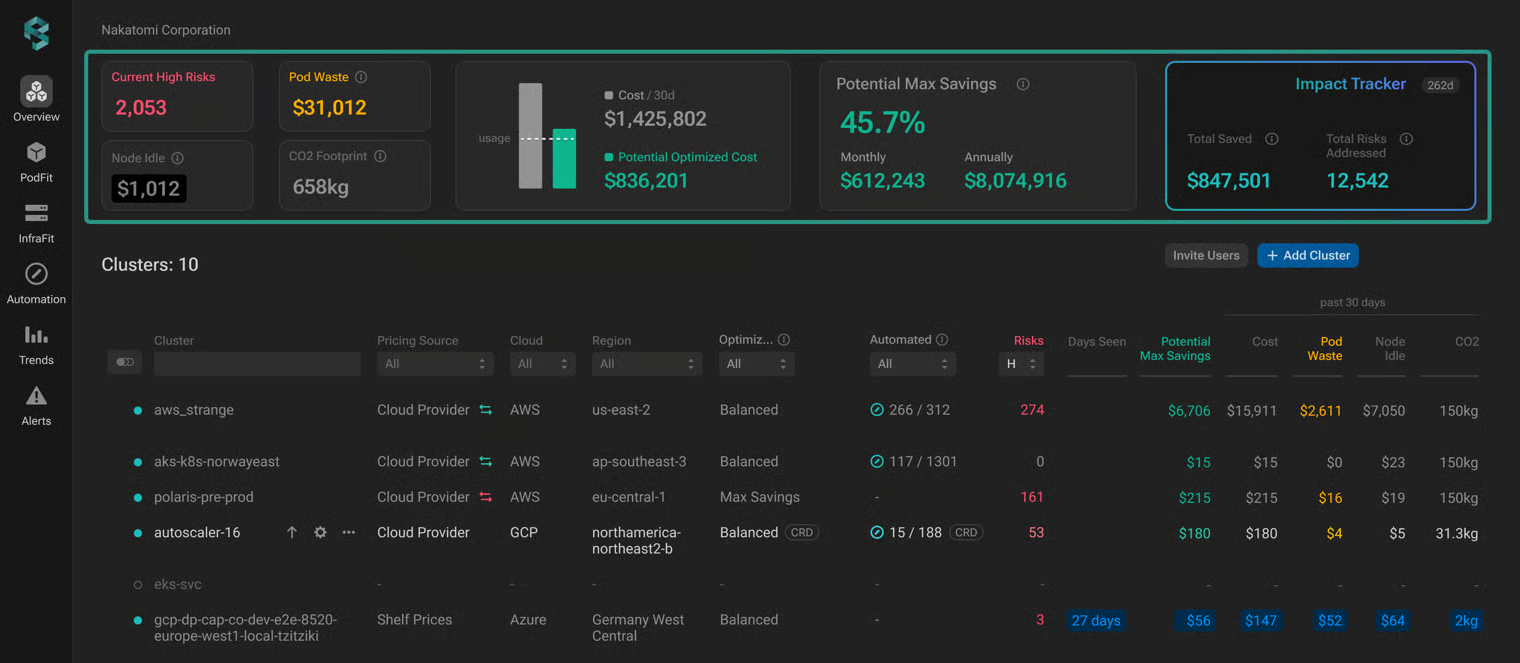Go to Automation compass icon
Screen dimensions: 1520x663
click(x=36, y=274)
